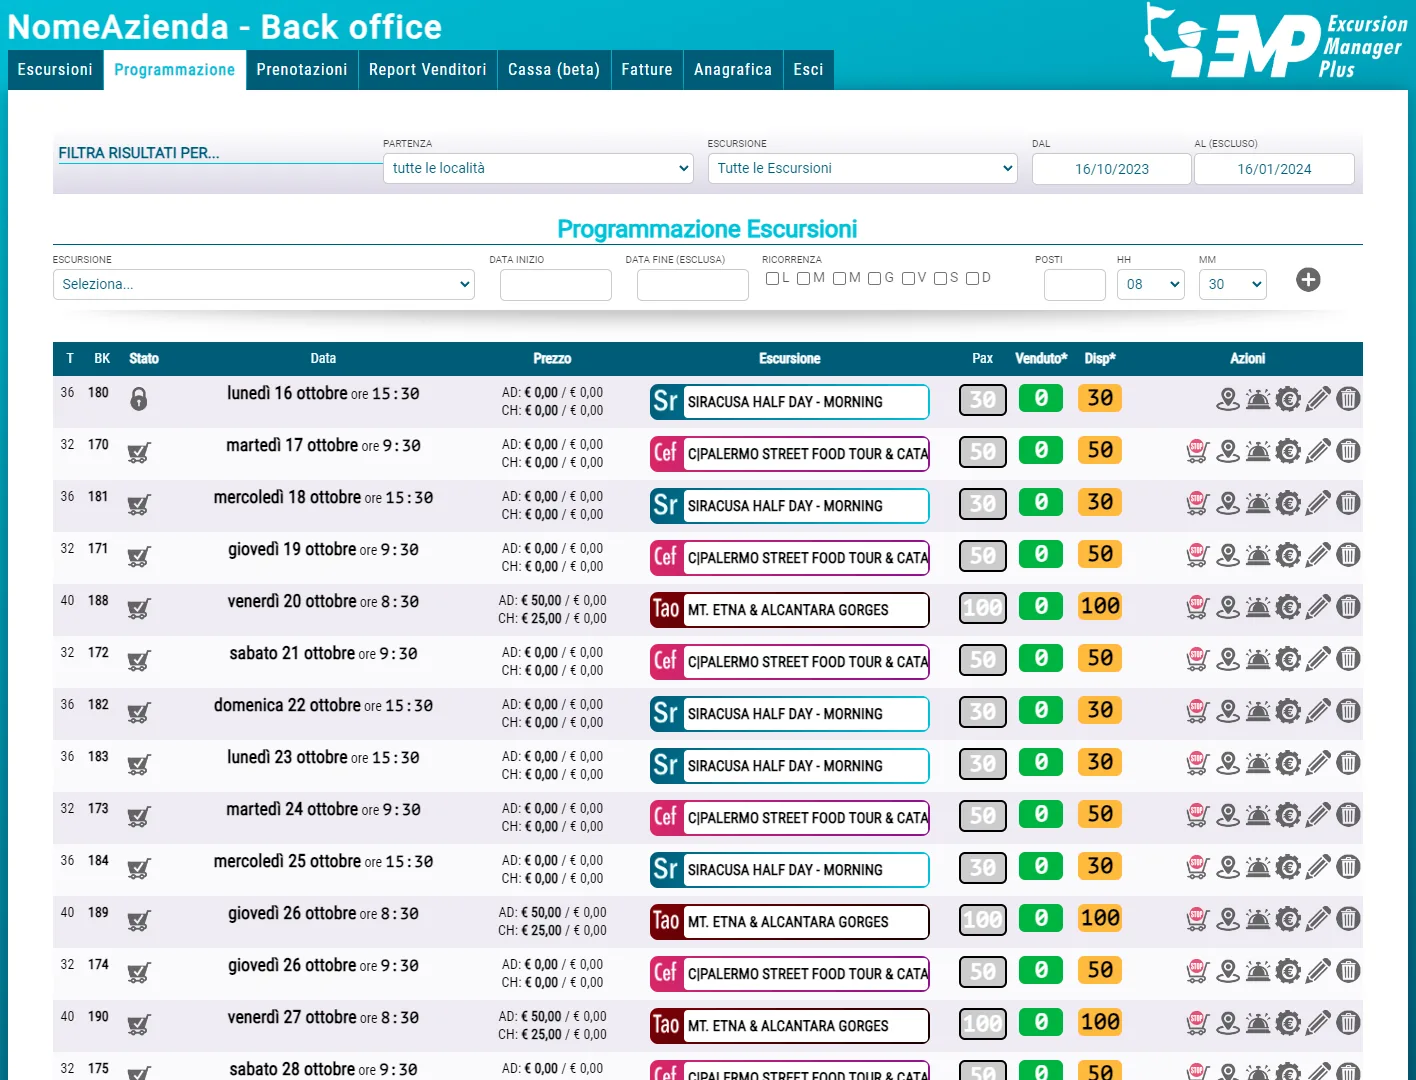Click the Excursion Manager Plus logo
This screenshot has width=1416, height=1080.
pos(1276,42)
